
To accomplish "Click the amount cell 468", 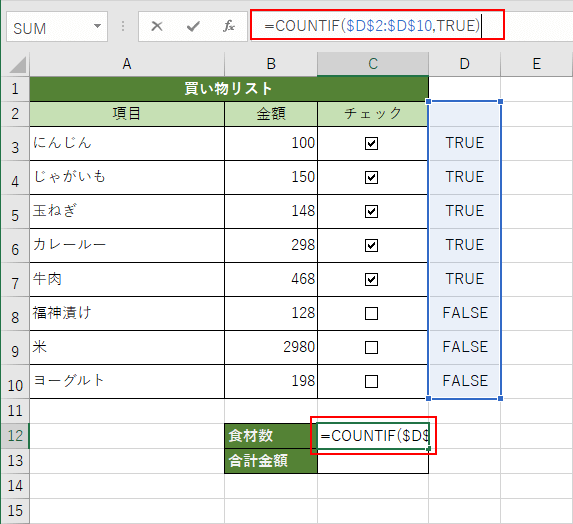I will click(271, 280).
